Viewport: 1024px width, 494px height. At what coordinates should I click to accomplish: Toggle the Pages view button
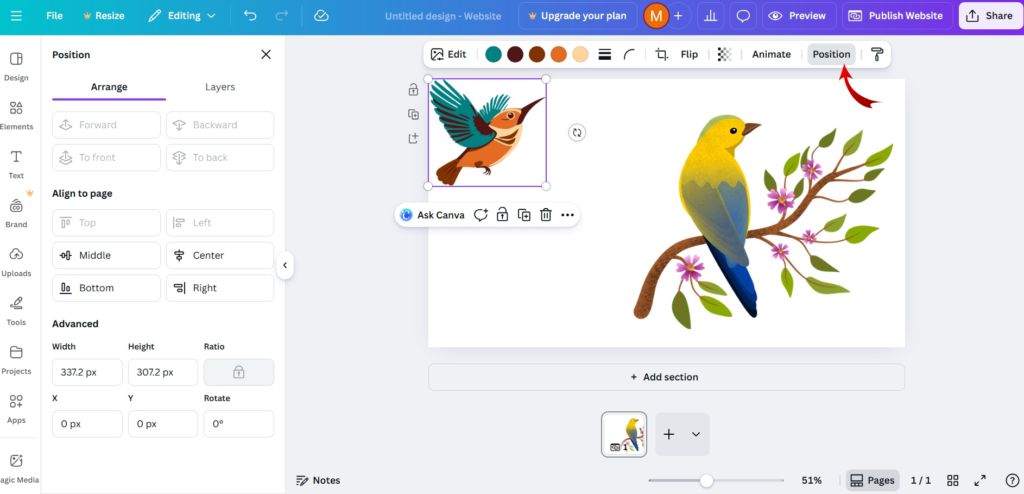coord(872,480)
